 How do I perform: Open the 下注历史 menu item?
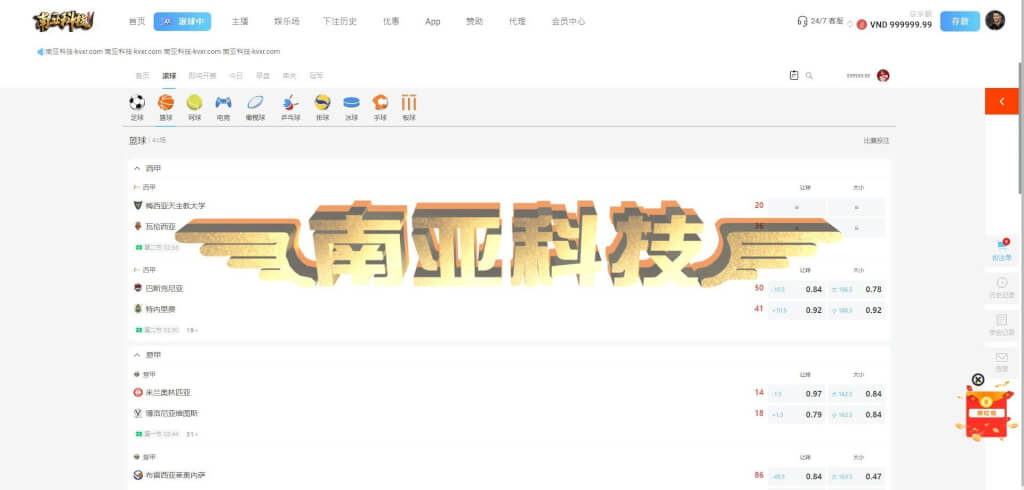point(340,22)
